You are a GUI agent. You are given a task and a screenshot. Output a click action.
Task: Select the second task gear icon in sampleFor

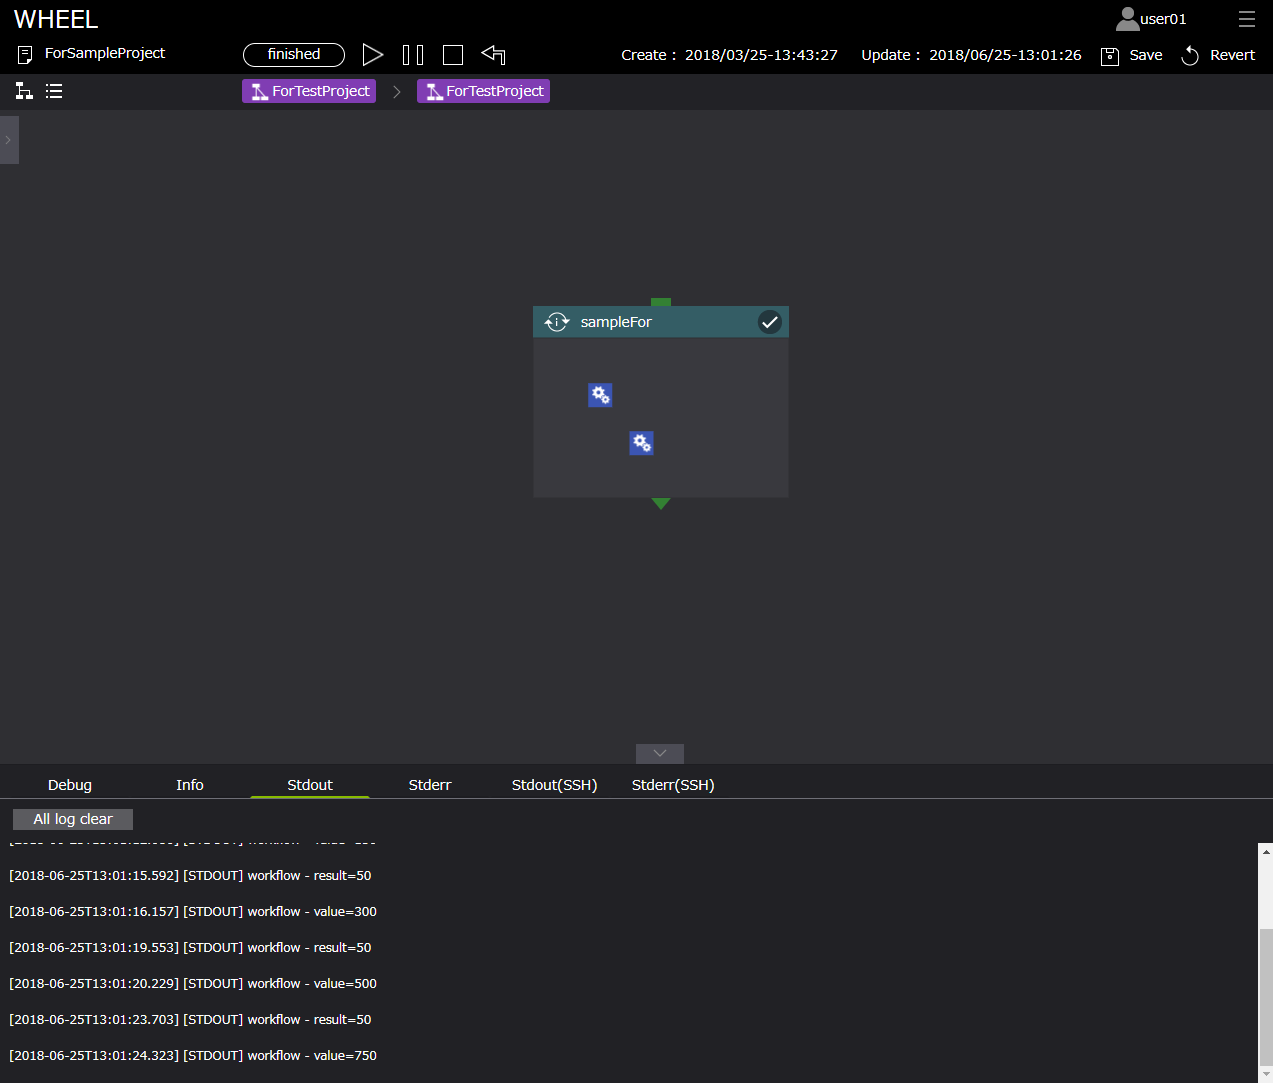pyautogui.click(x=641, y=443)
